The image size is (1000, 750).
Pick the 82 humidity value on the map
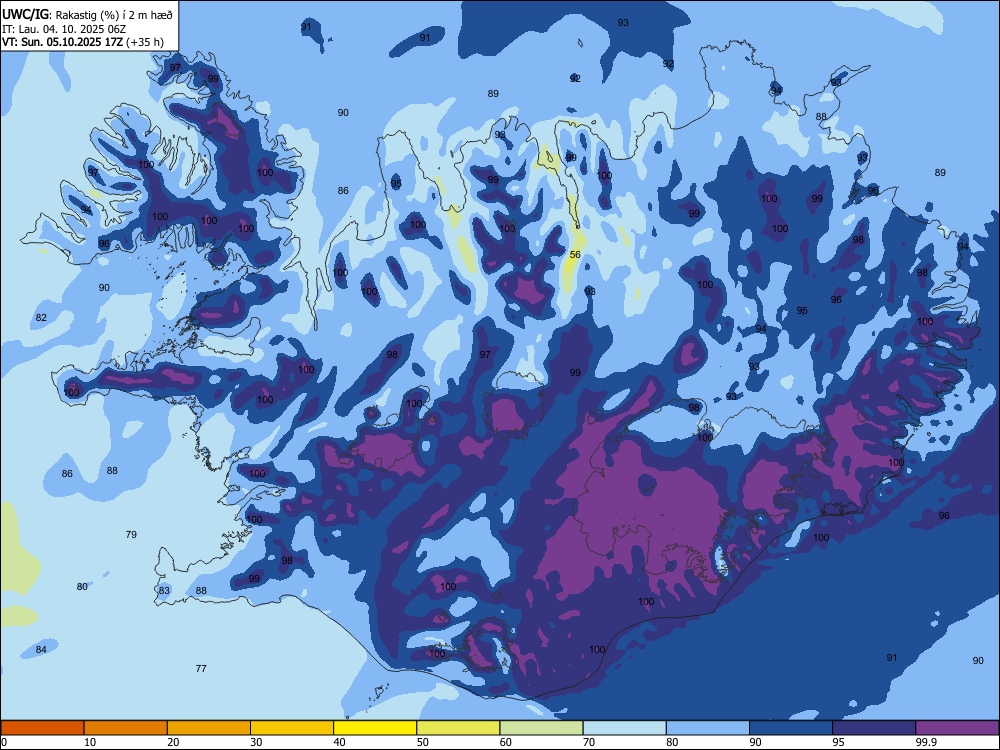[41, 318]
